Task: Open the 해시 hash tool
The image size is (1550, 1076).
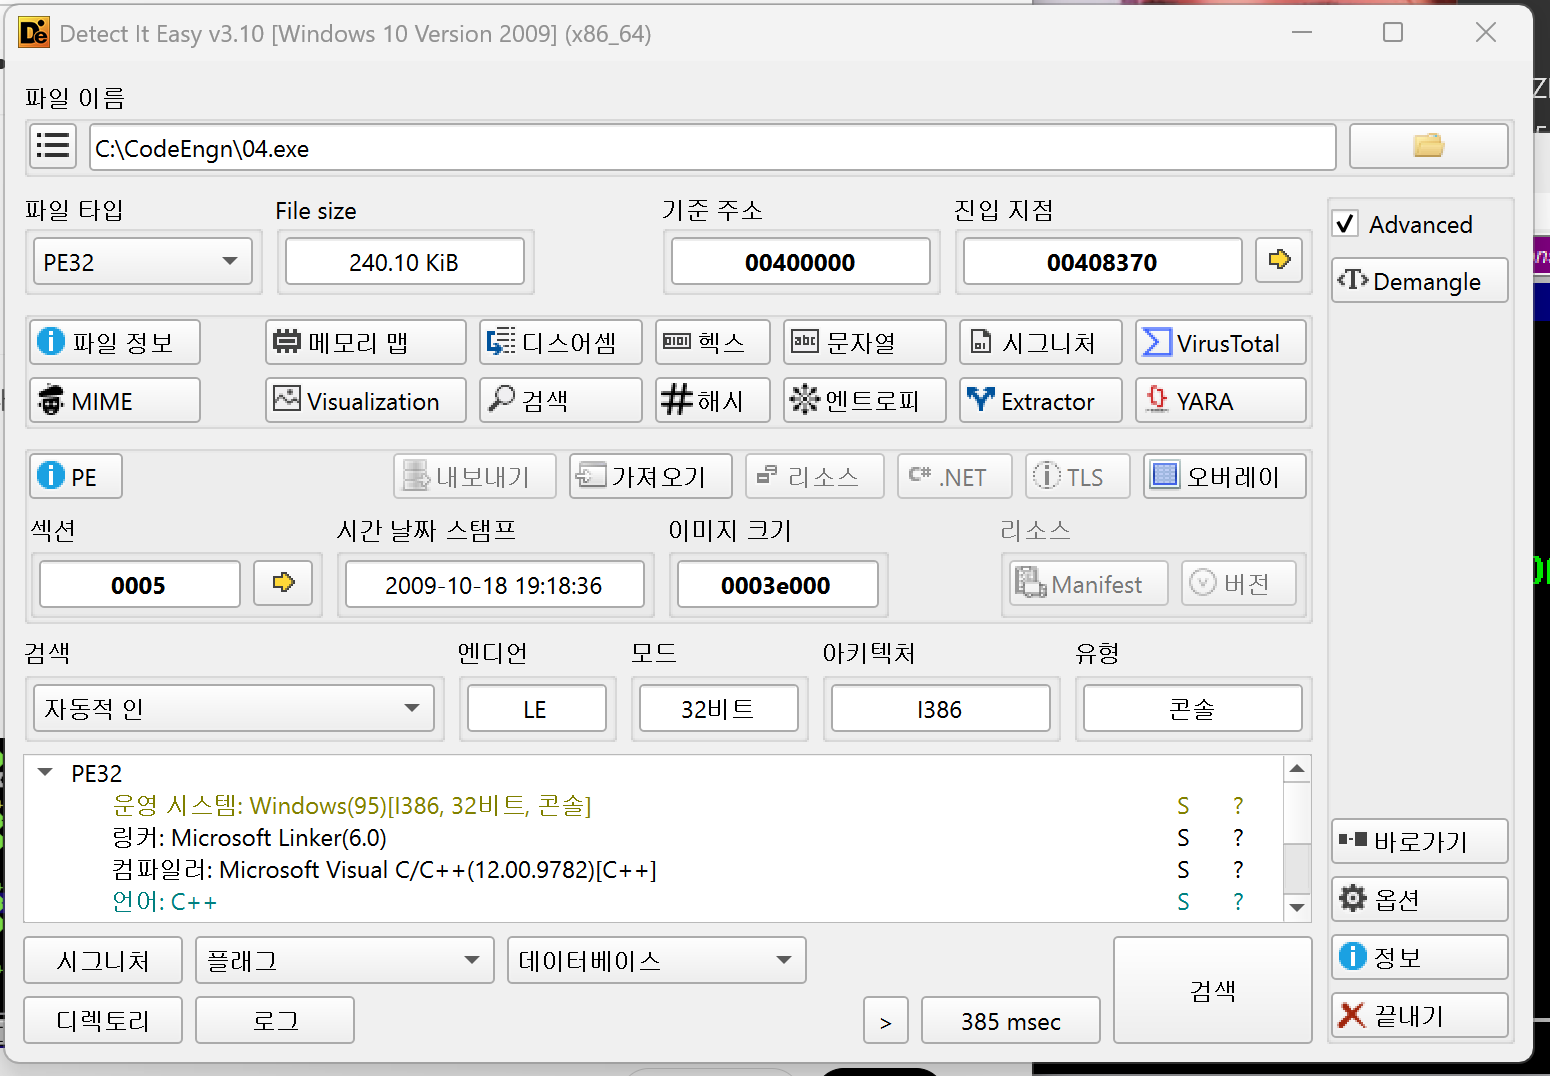Action: point(713,401)
